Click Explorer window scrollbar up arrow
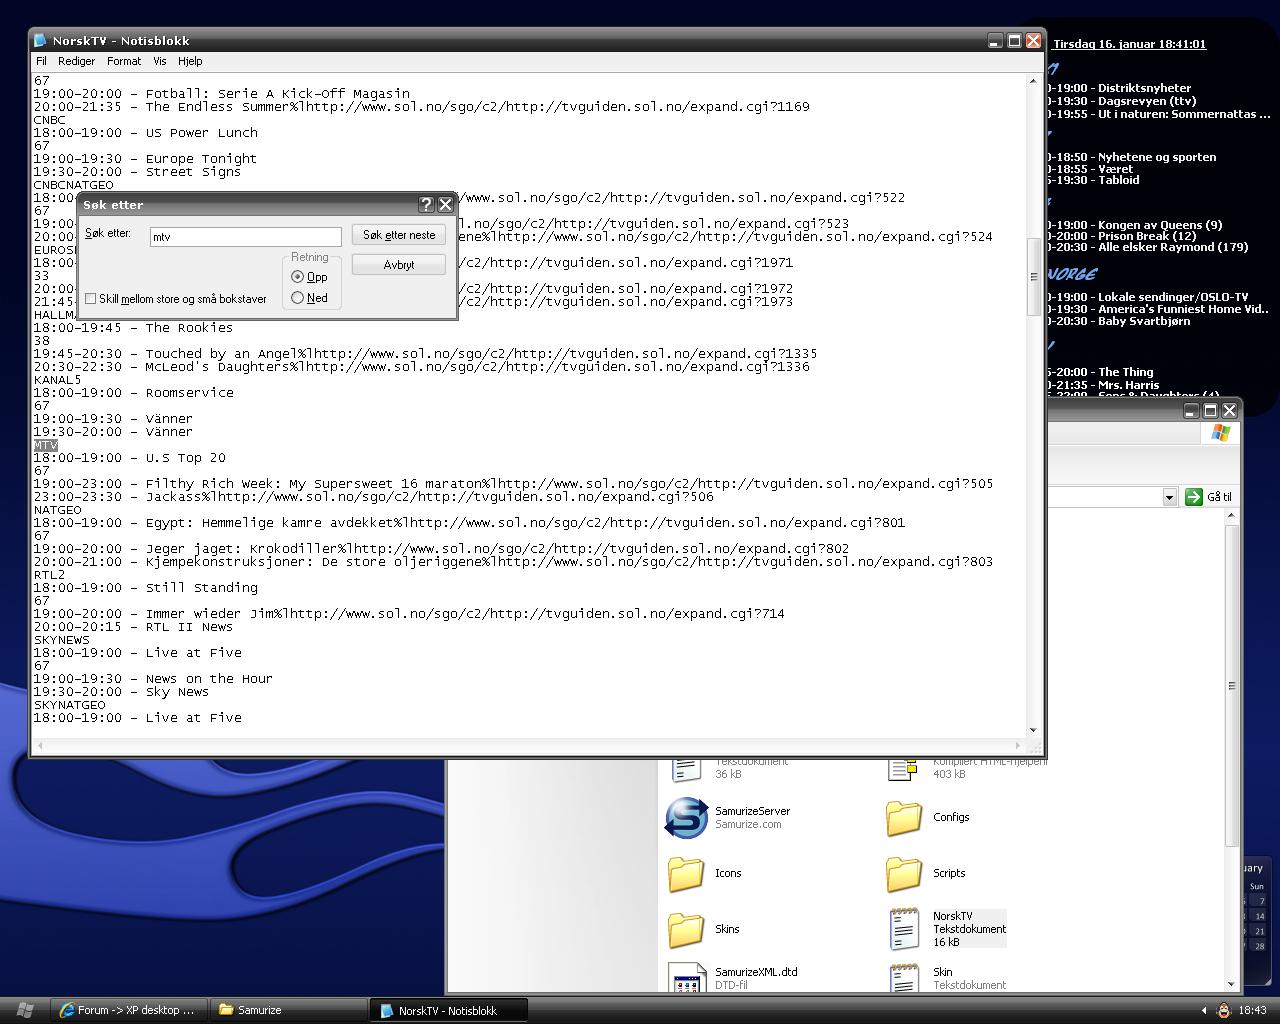This screenshot has height=1024, width=1280. pos(1232,516)
